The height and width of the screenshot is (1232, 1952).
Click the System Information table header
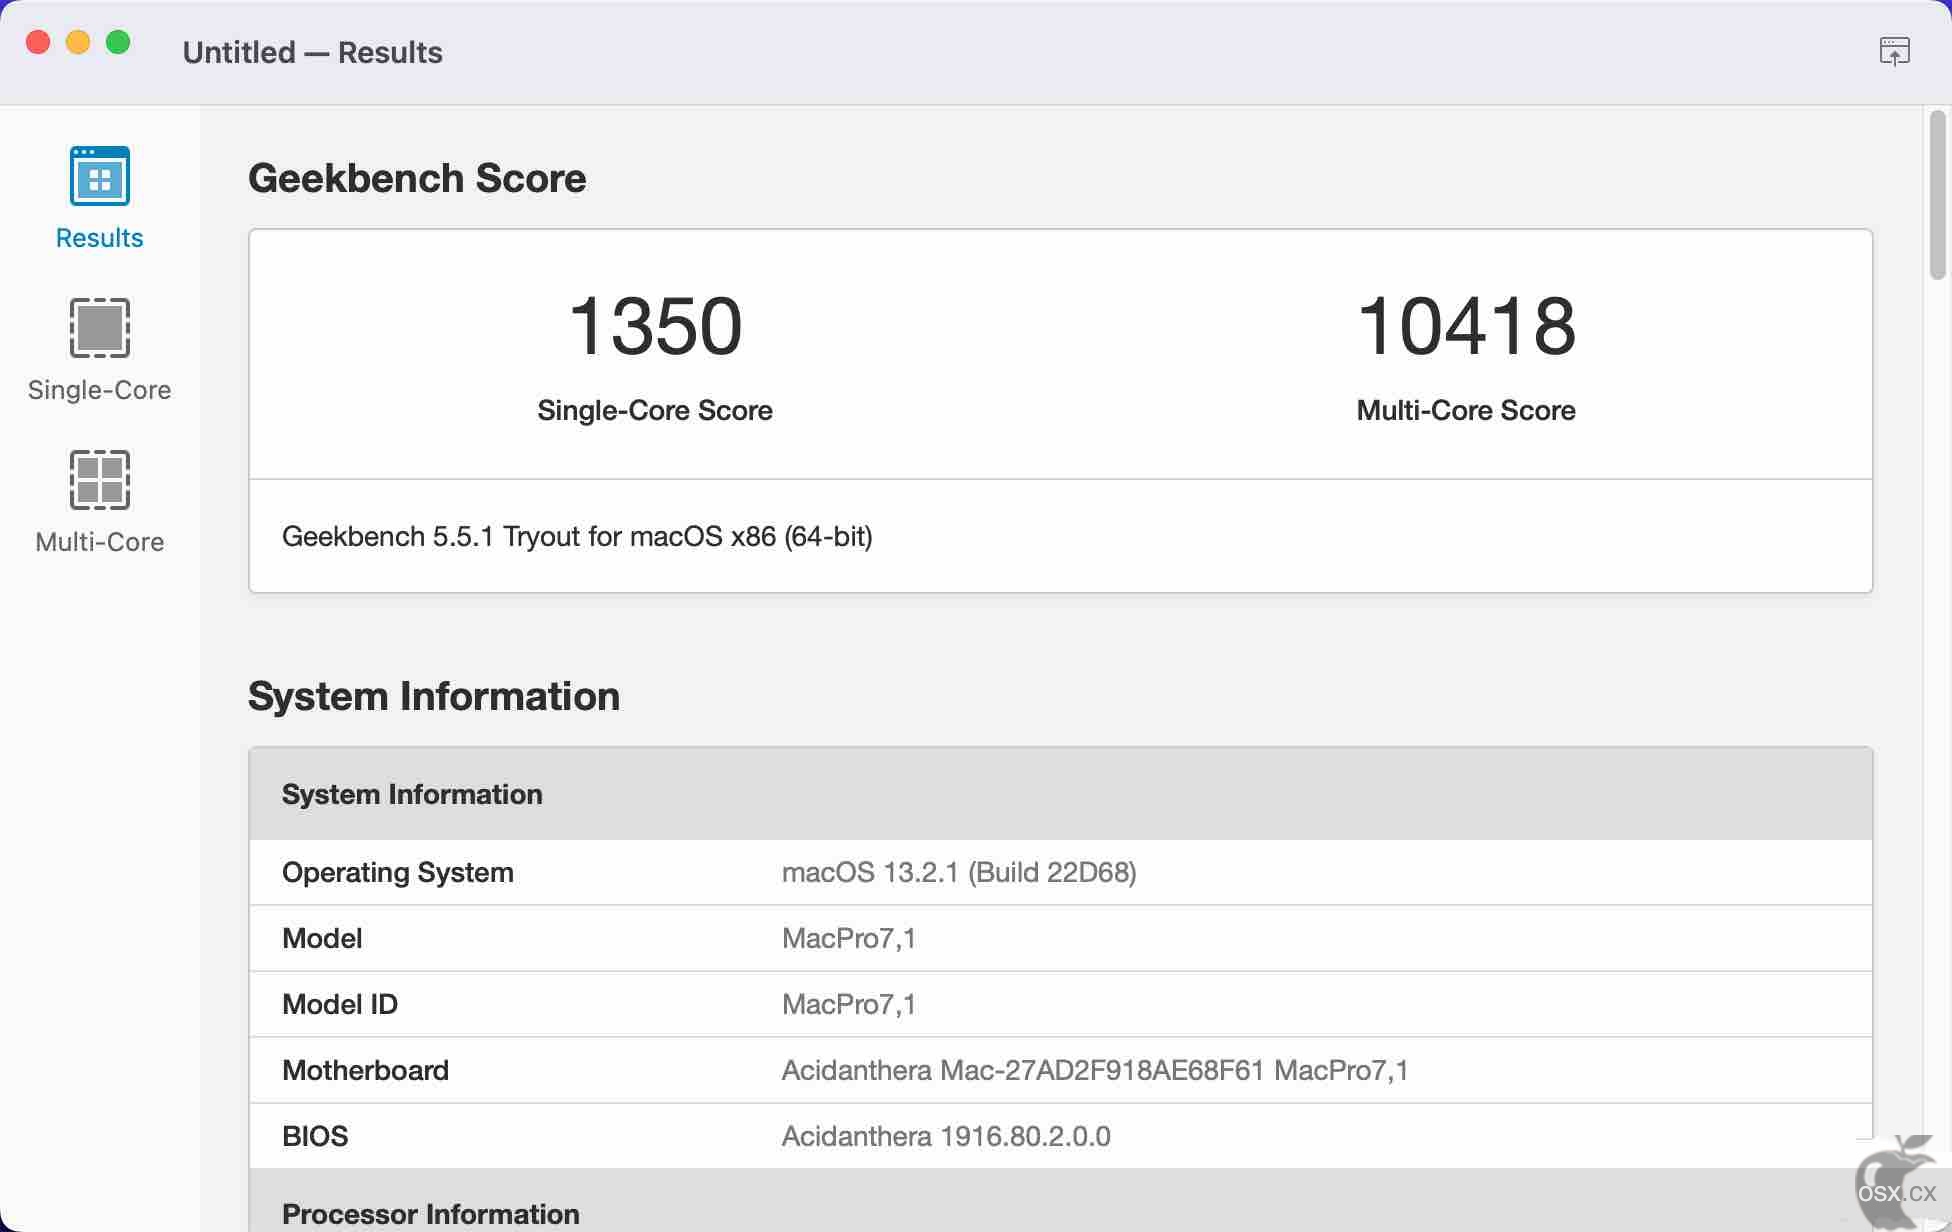point(1060,794)
